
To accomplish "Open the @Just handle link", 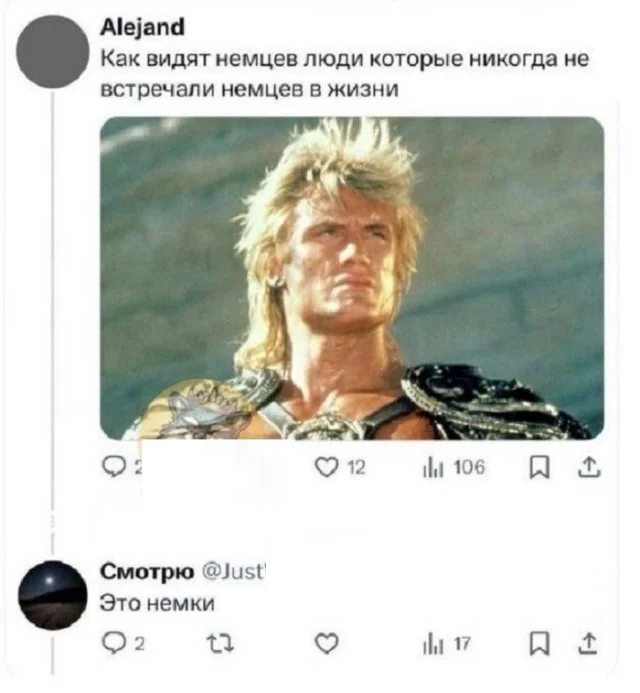I will [x=233, y=572].
